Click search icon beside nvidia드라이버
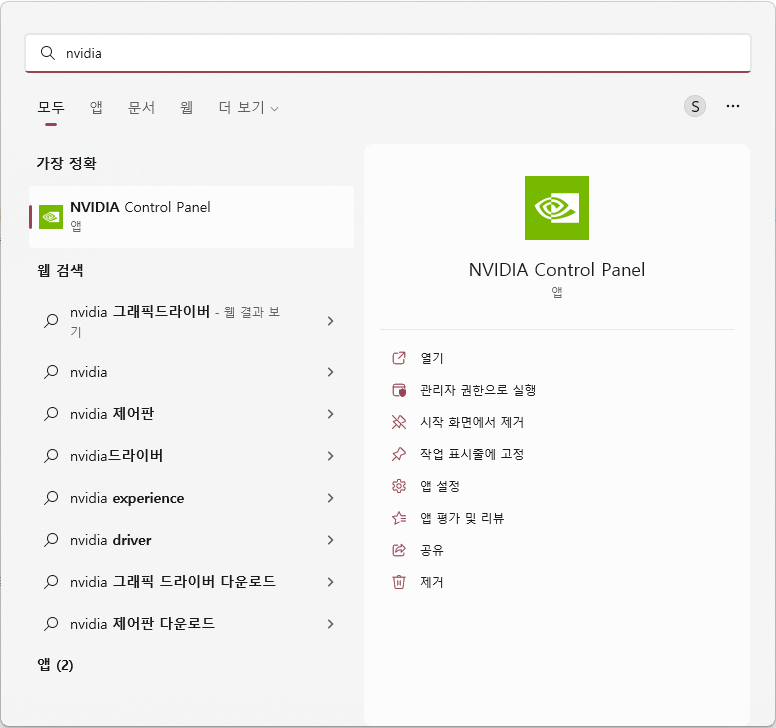776x728 pixels. (51, 456)
